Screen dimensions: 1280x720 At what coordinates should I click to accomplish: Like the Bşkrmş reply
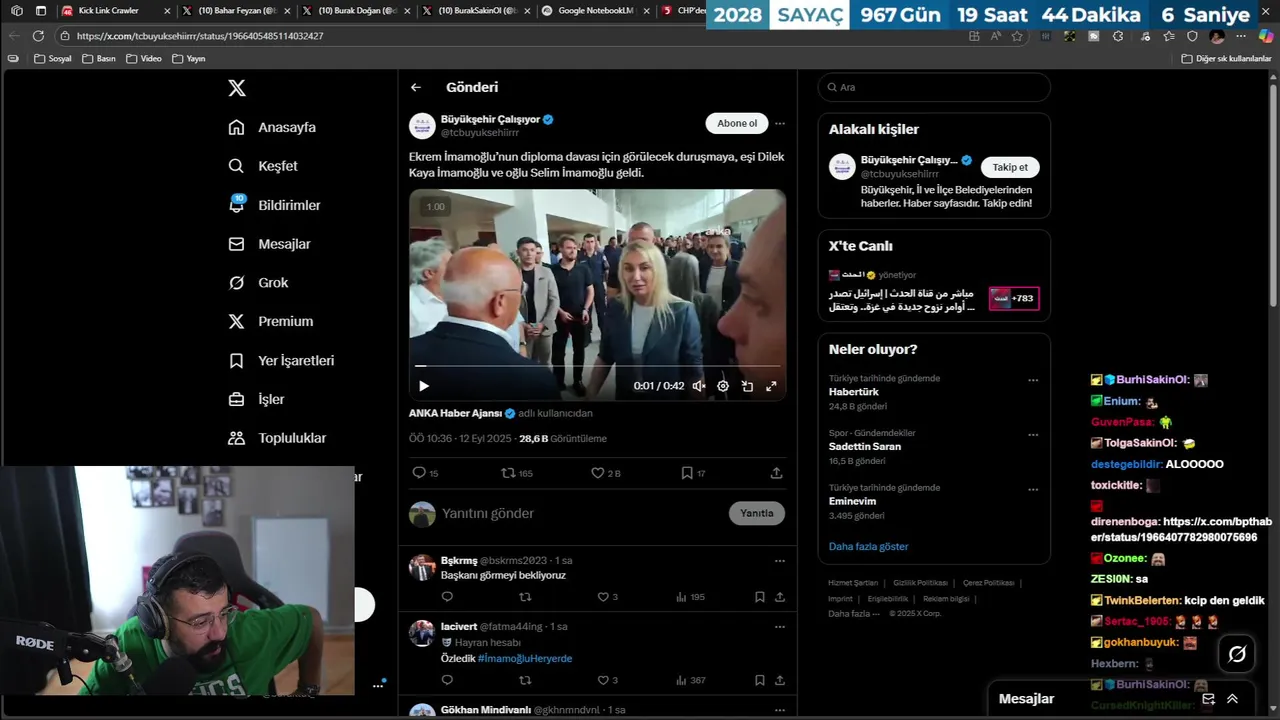click(x=607, y=597)
